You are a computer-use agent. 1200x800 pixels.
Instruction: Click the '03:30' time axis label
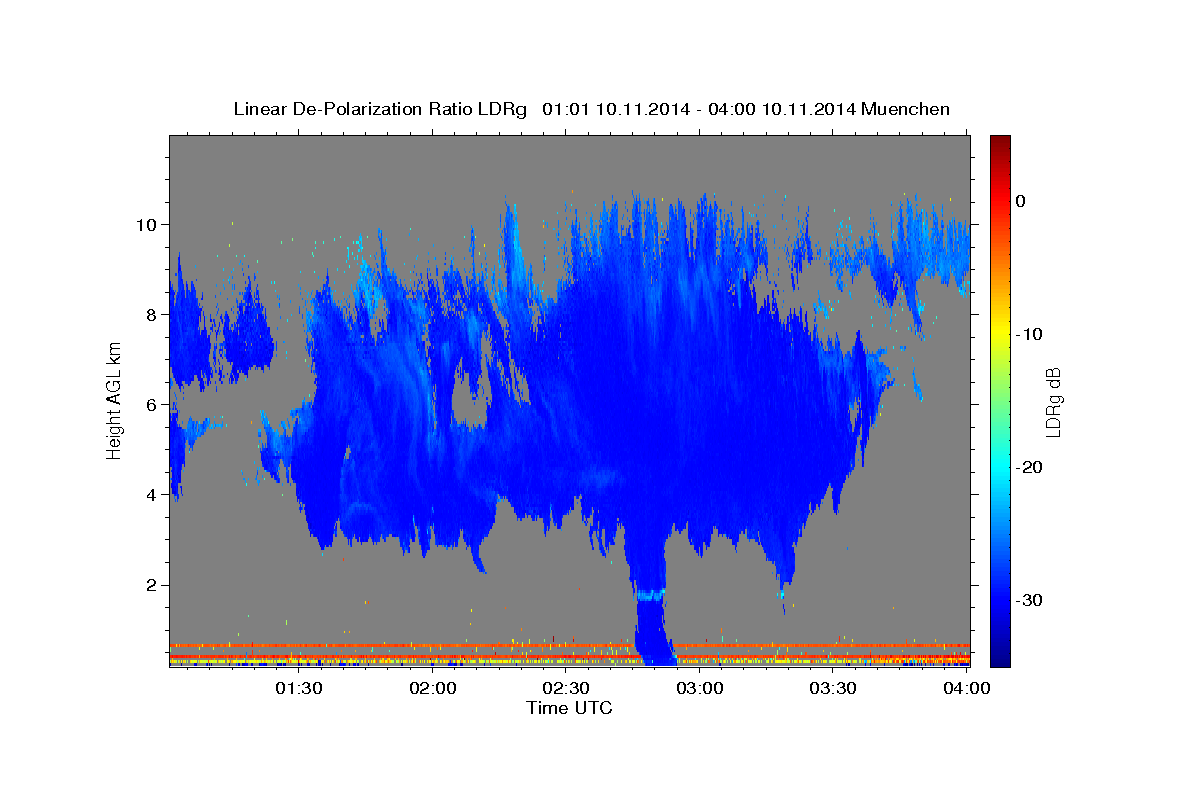[x=833, y=688]
